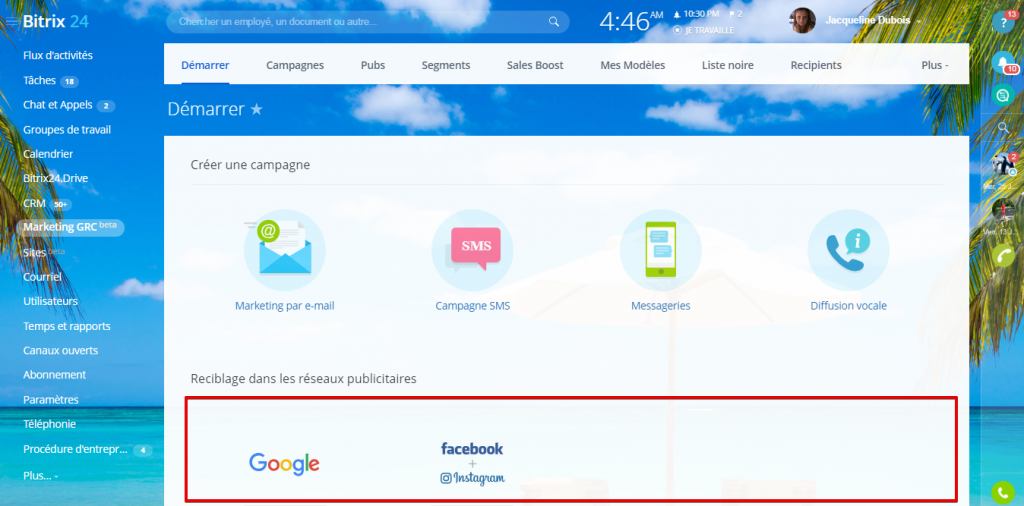Open CRM in the sidebar
The width and height of the screenshot is (1024, 506).
coord(34,203)
